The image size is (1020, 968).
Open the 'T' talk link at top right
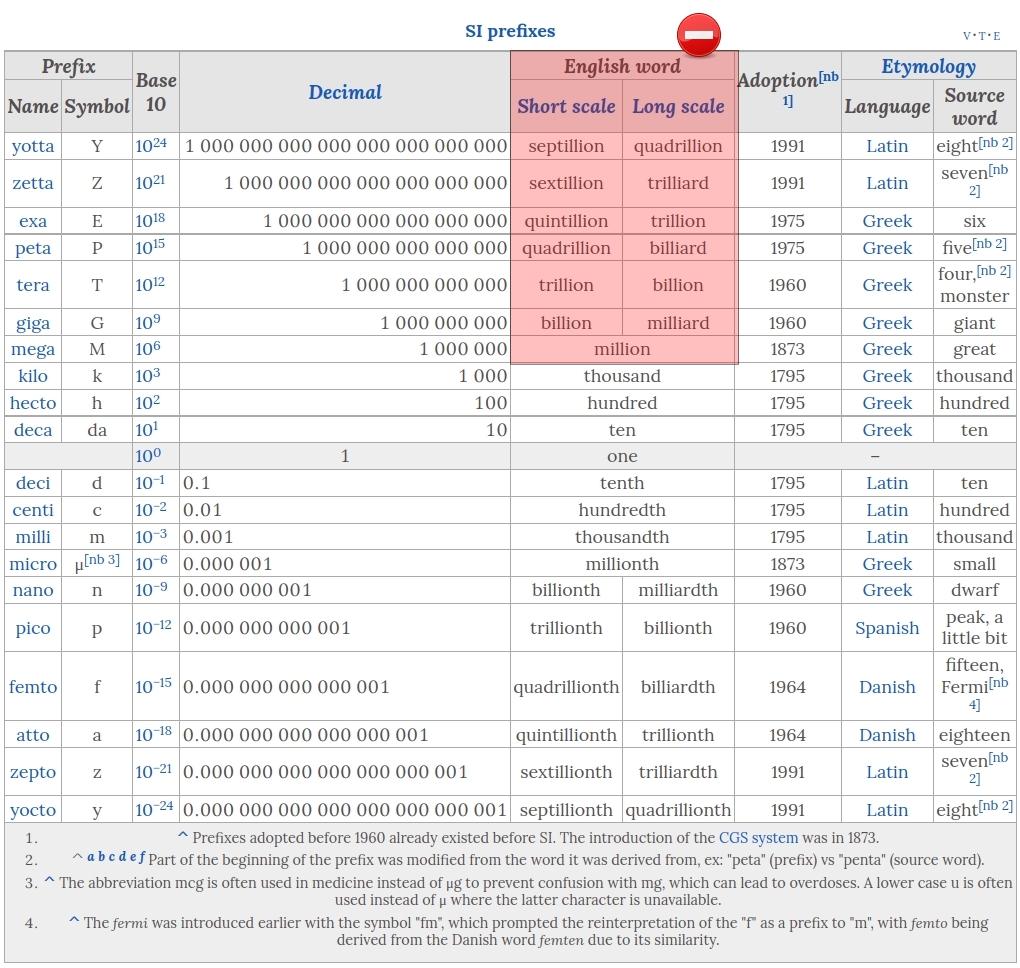pos(981,36)
